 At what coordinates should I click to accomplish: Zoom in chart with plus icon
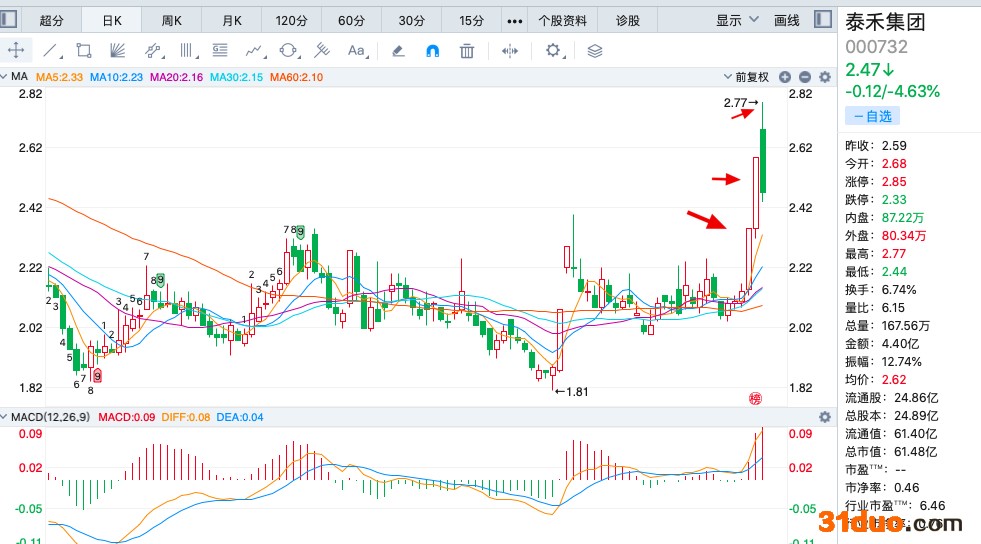pyautogui.click(x=785, y=77)
